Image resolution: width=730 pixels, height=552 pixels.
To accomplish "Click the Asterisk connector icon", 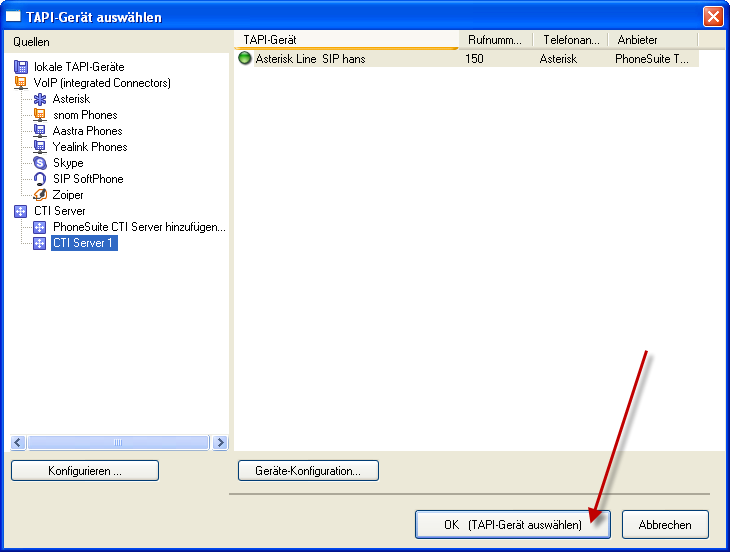I will click(40, 99).
